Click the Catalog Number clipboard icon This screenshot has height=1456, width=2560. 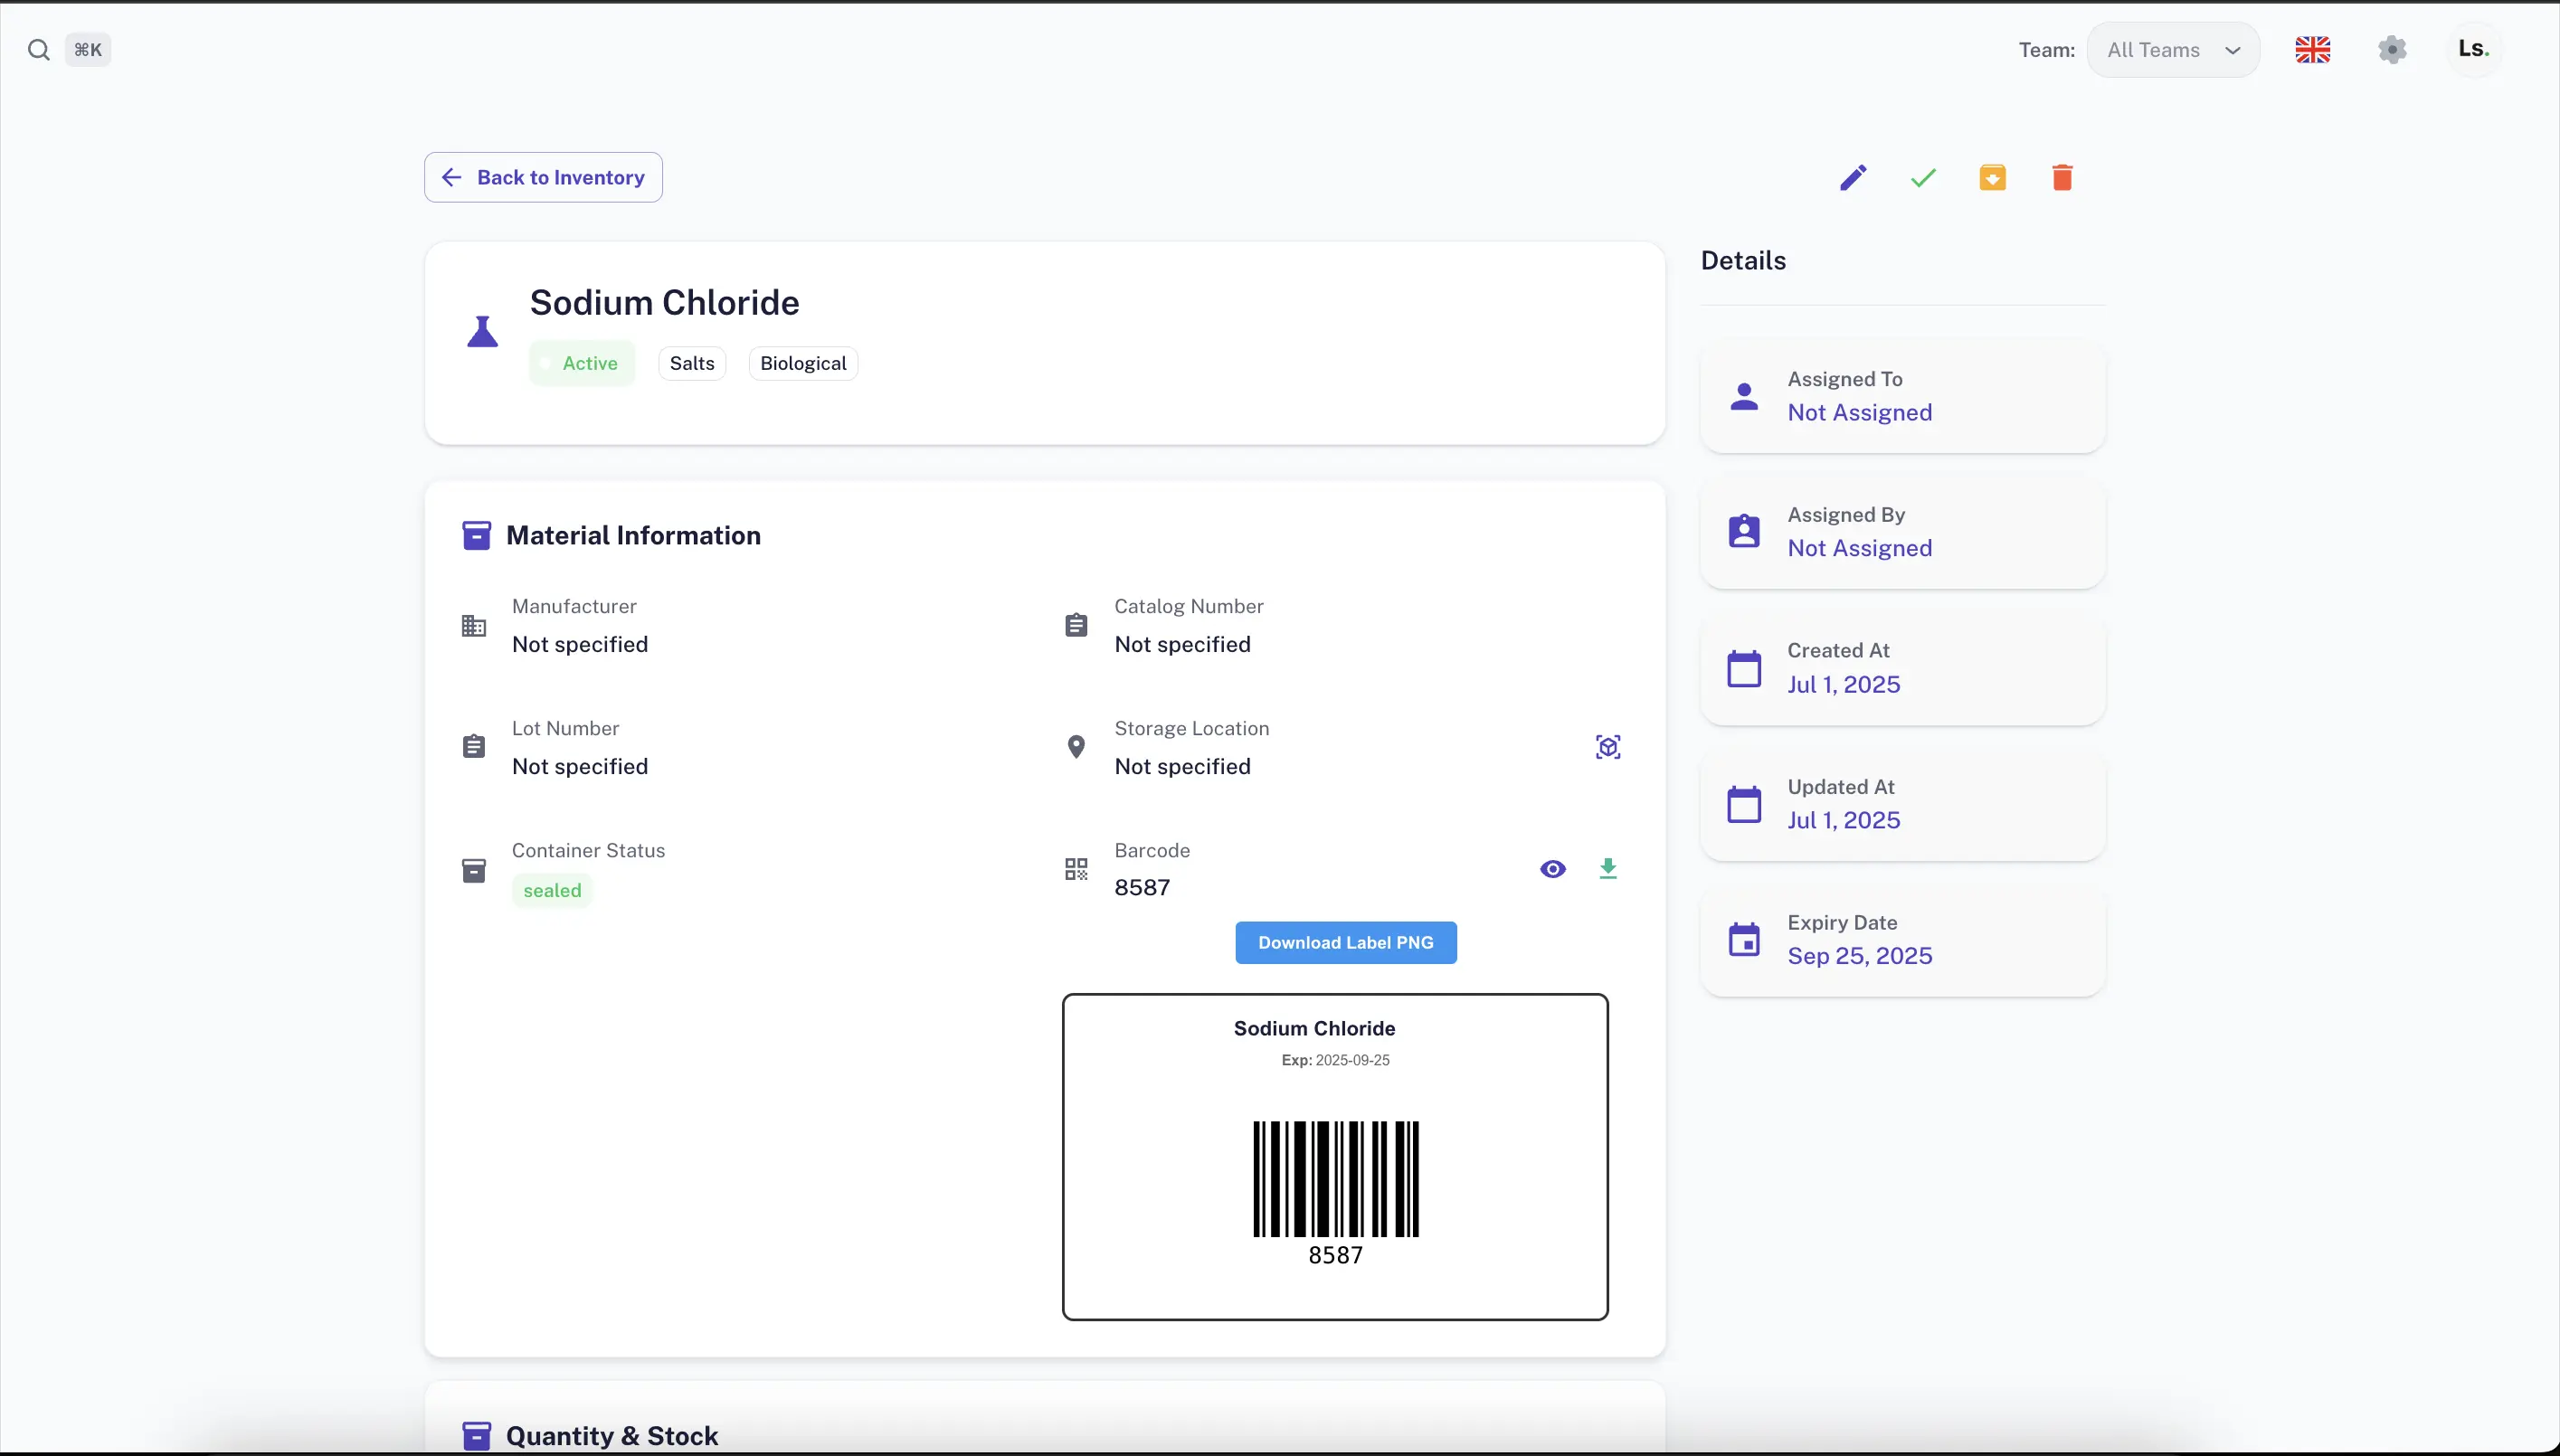pyautogui.click(x=1076, y=625)
